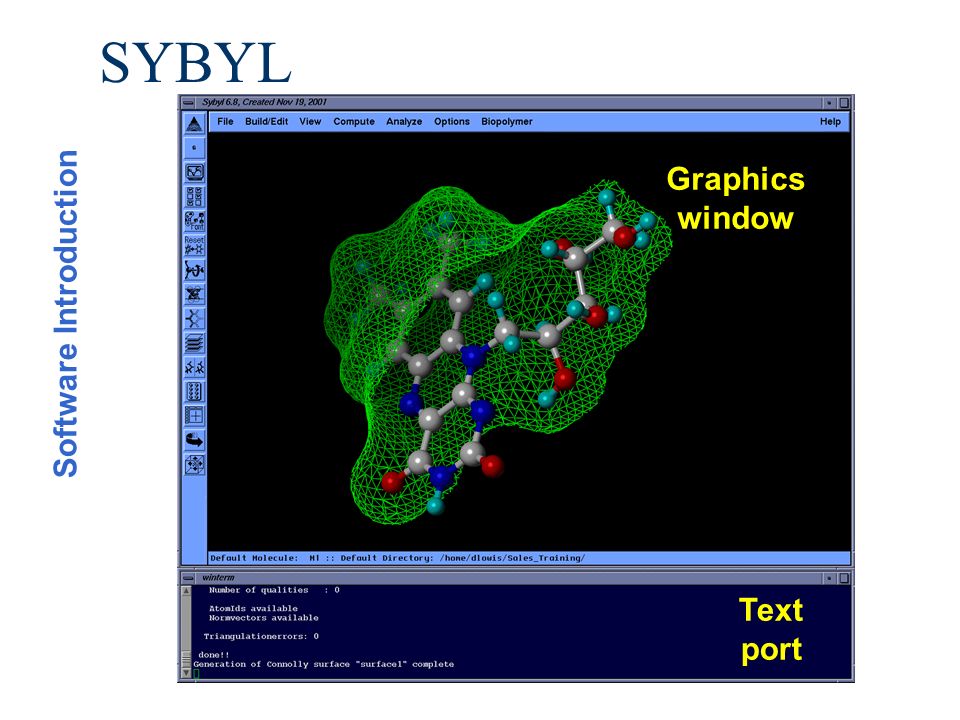Minimize the Sybyl 6.8 window

[x=830, y=102]
